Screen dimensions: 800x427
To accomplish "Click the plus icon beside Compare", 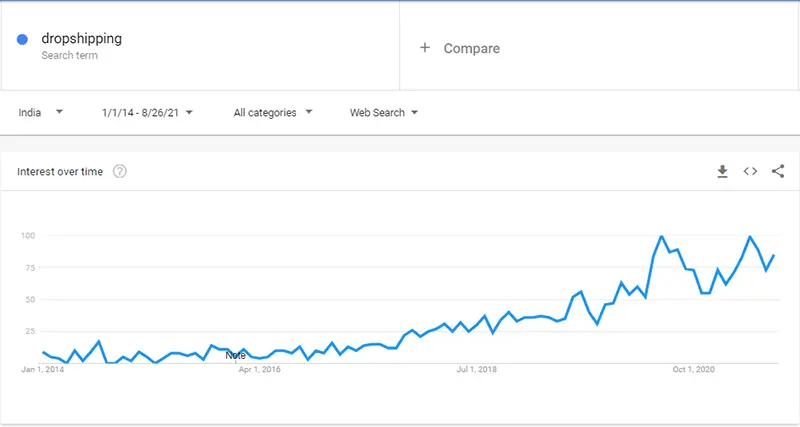I will pos(424,48).
